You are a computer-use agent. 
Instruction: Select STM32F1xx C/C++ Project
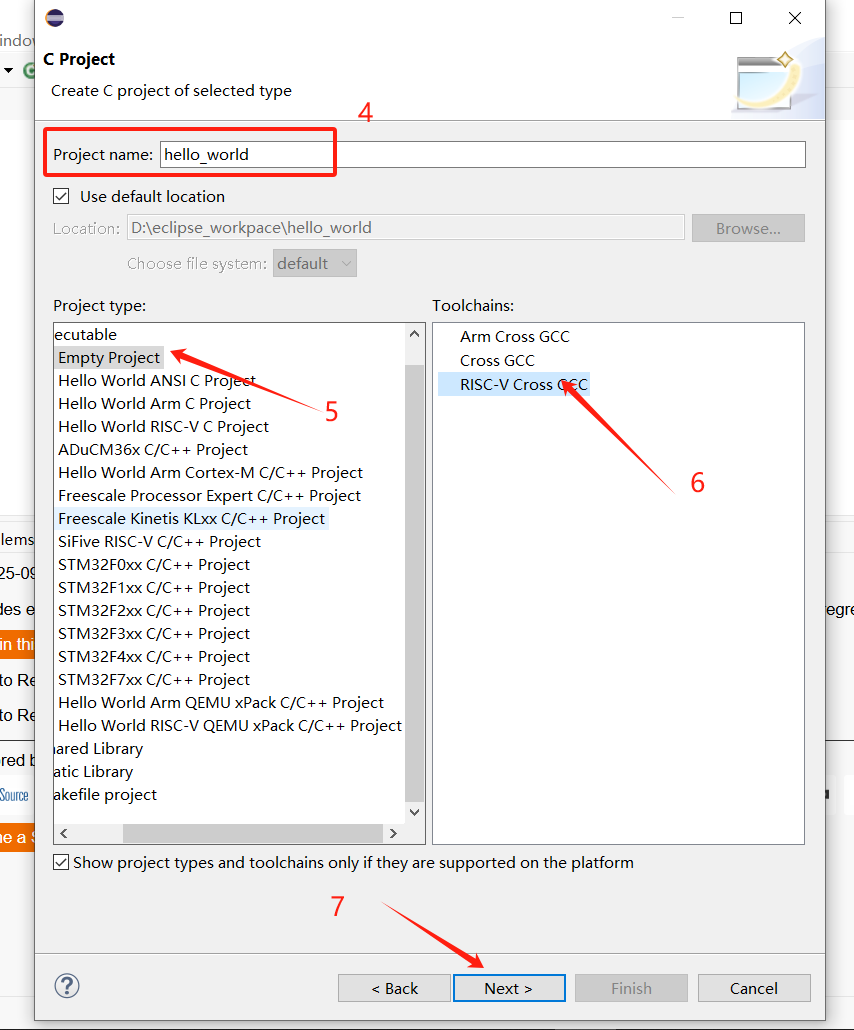pyautogui.click(x=154, y=588)
